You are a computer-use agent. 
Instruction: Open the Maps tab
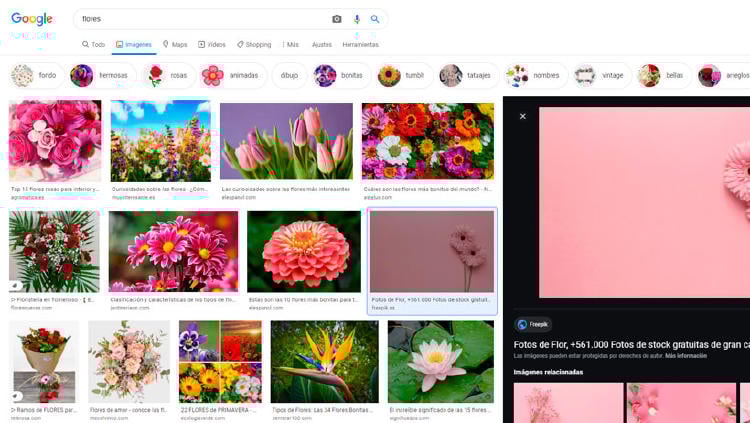pyautogui.click(x=174, y=45)
